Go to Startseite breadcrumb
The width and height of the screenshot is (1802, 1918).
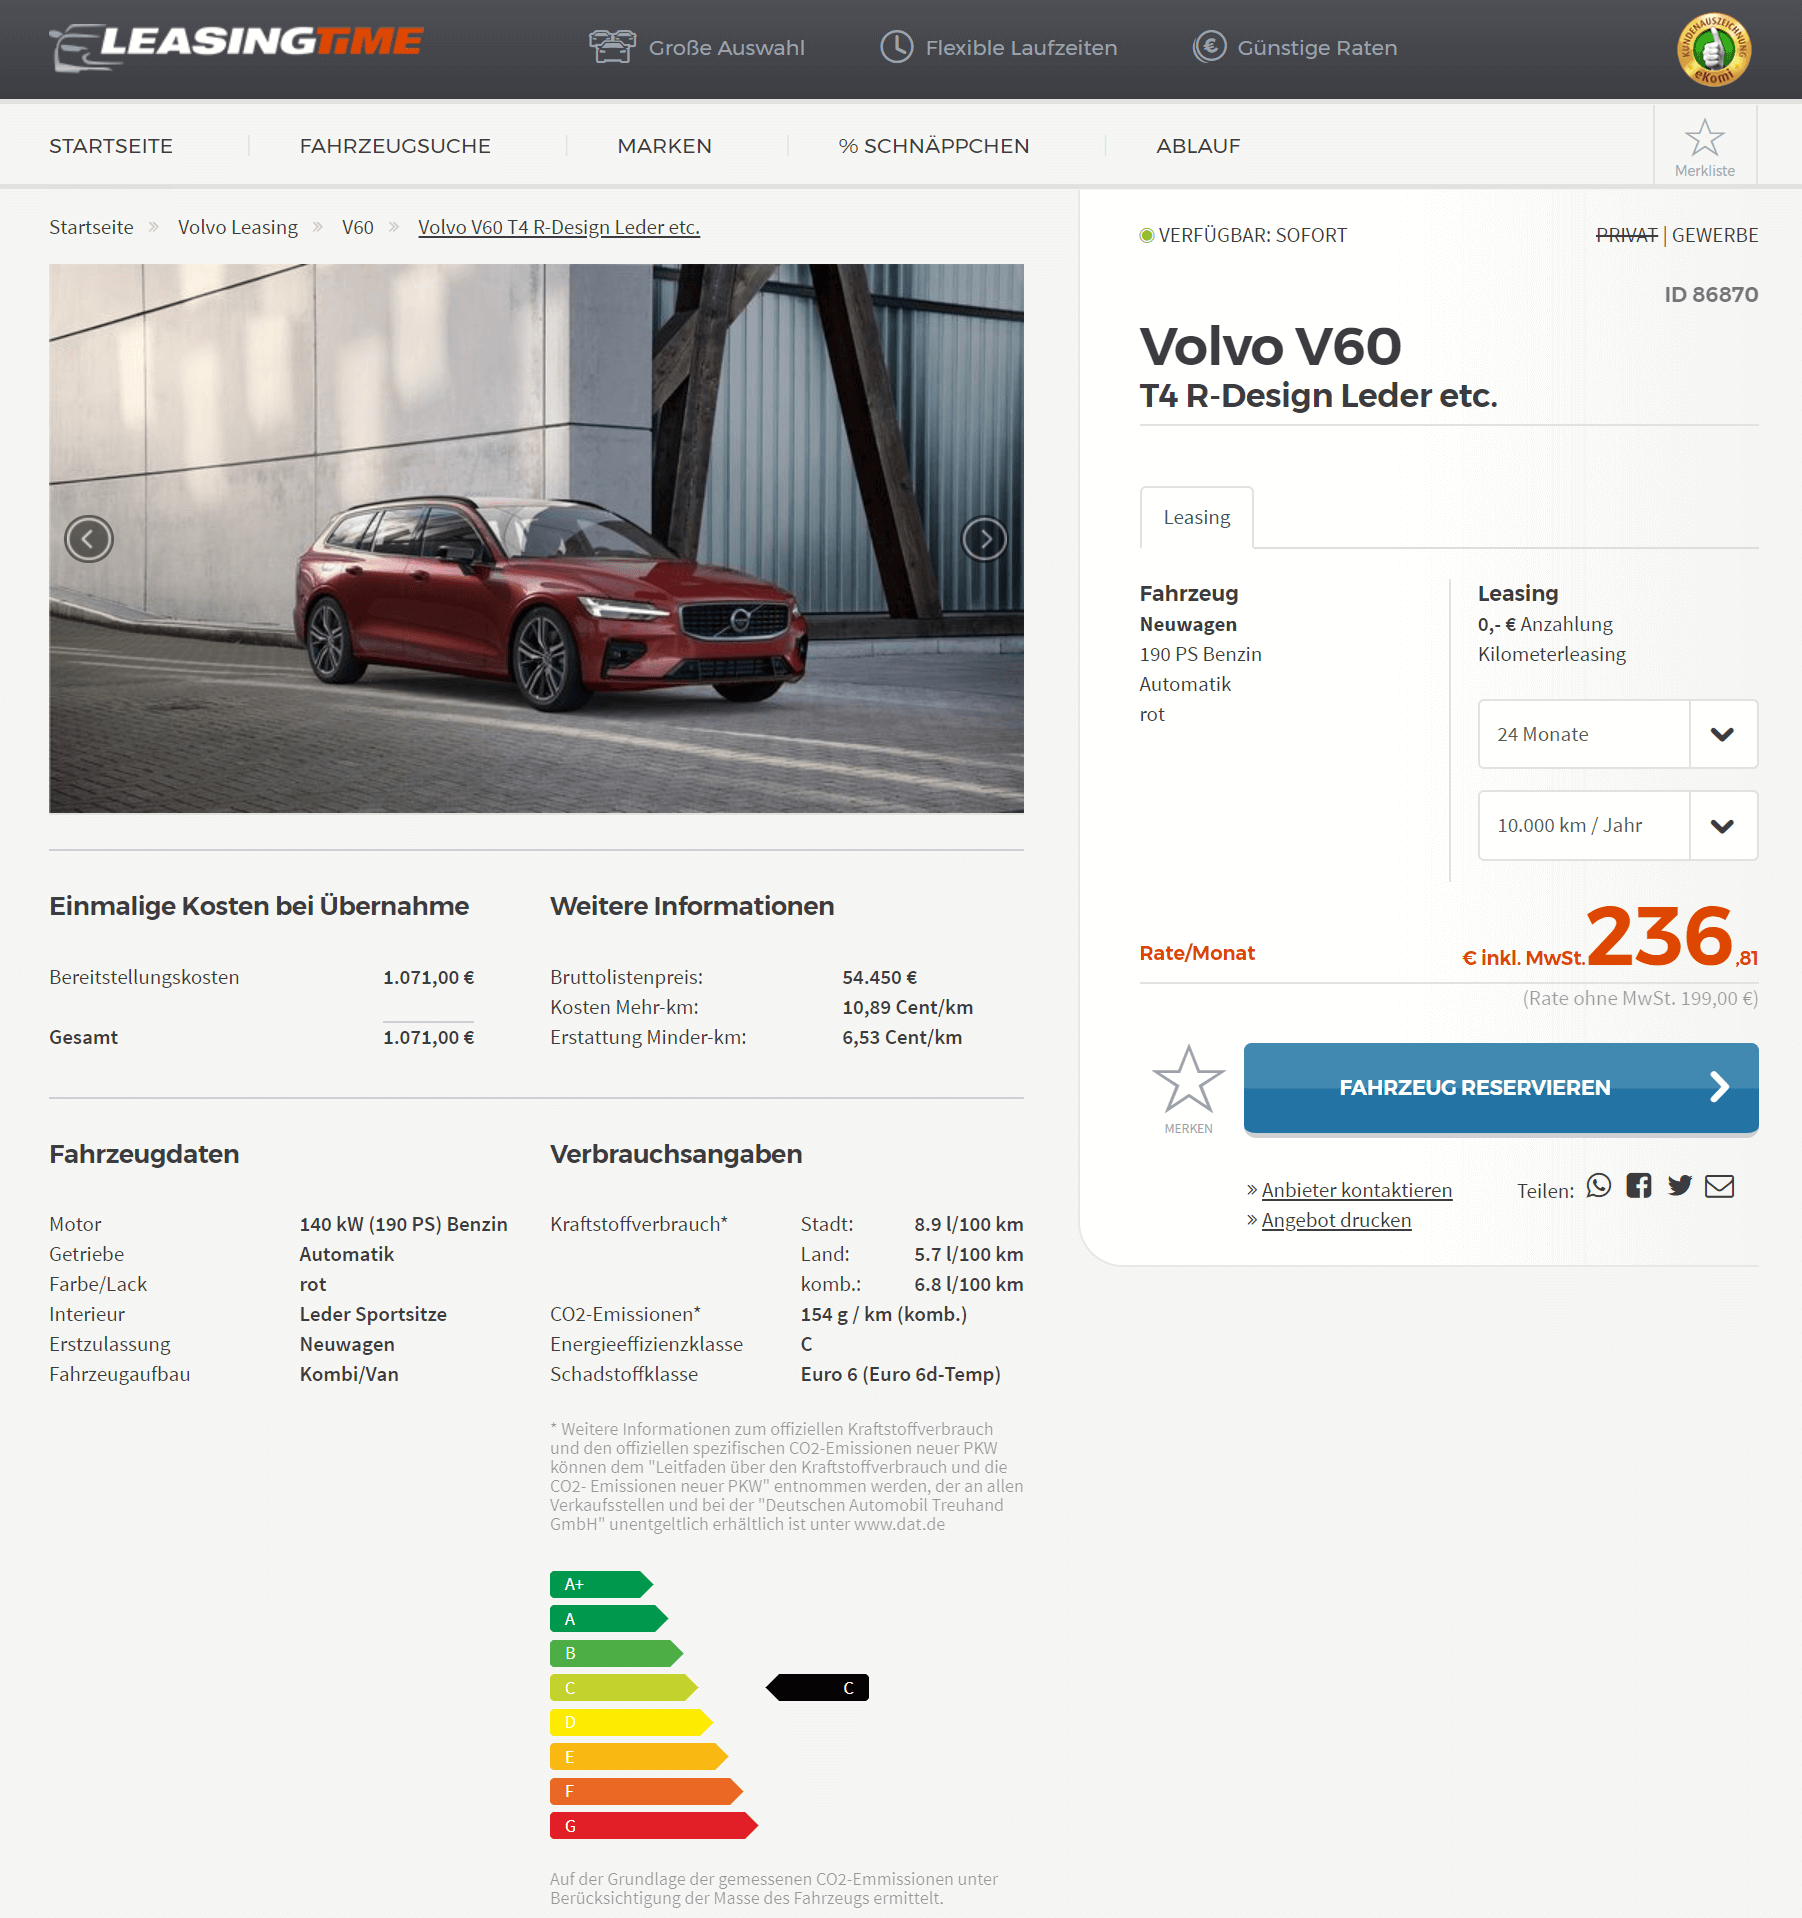(x=91, y=227)
